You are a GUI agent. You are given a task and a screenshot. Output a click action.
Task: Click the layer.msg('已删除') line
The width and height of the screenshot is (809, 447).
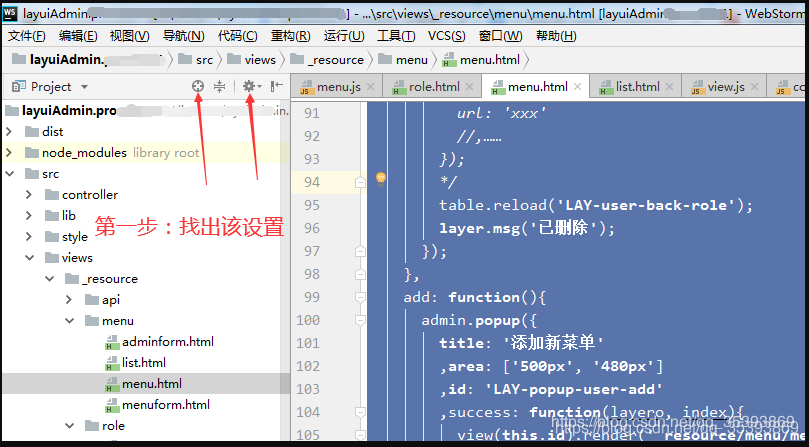[x=527, y=228]
